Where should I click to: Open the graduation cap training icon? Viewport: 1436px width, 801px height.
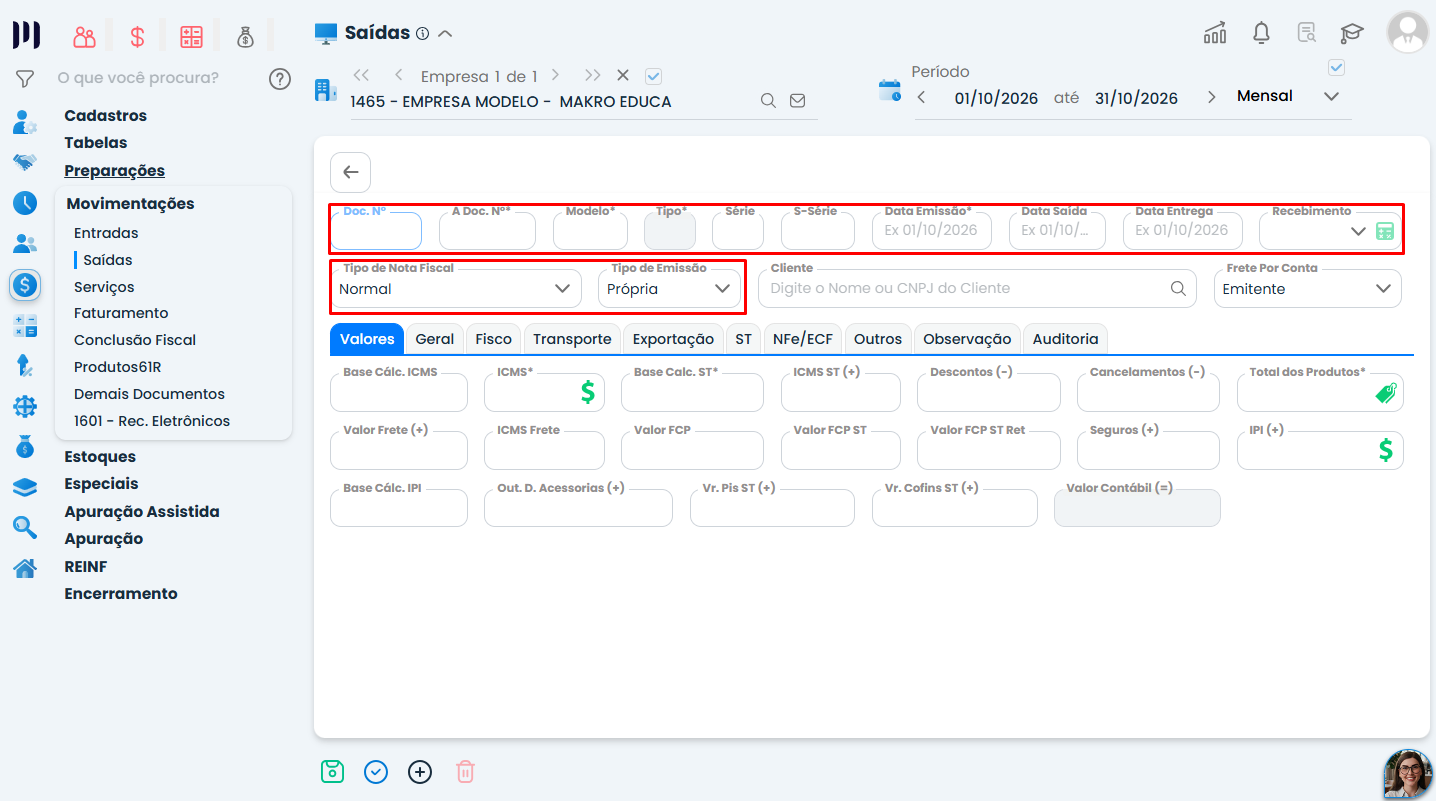tap(1352, 32)
